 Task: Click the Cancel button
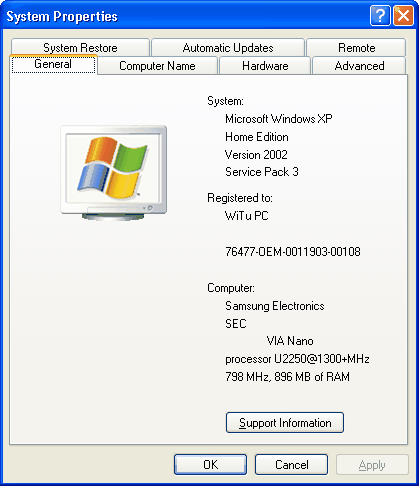click(291, 464)
